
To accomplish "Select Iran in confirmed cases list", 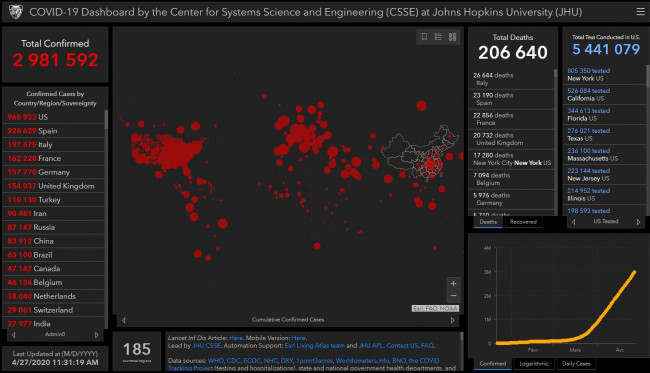I will tap(54, 213).
